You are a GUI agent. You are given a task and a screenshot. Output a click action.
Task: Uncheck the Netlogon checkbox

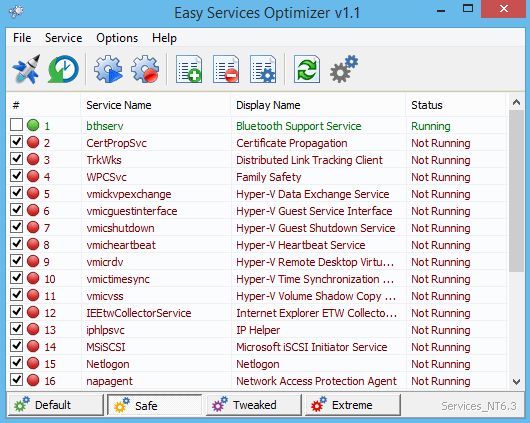pos(16,363)
